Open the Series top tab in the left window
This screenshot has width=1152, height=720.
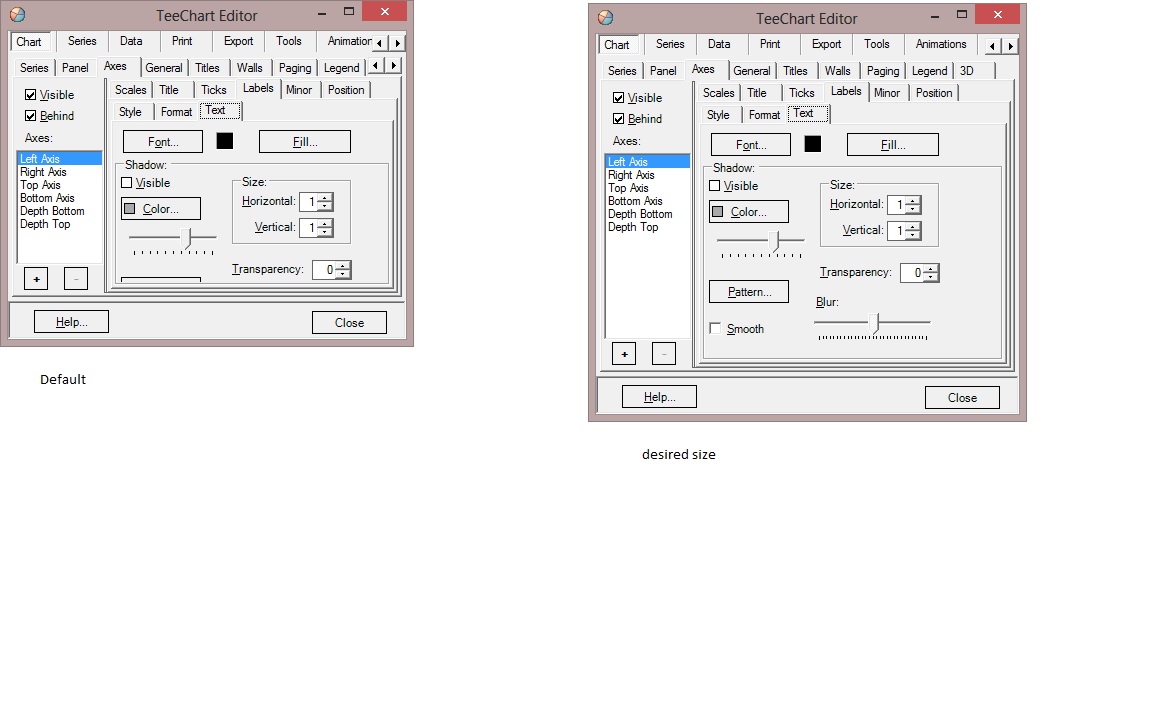coord(82,41)
